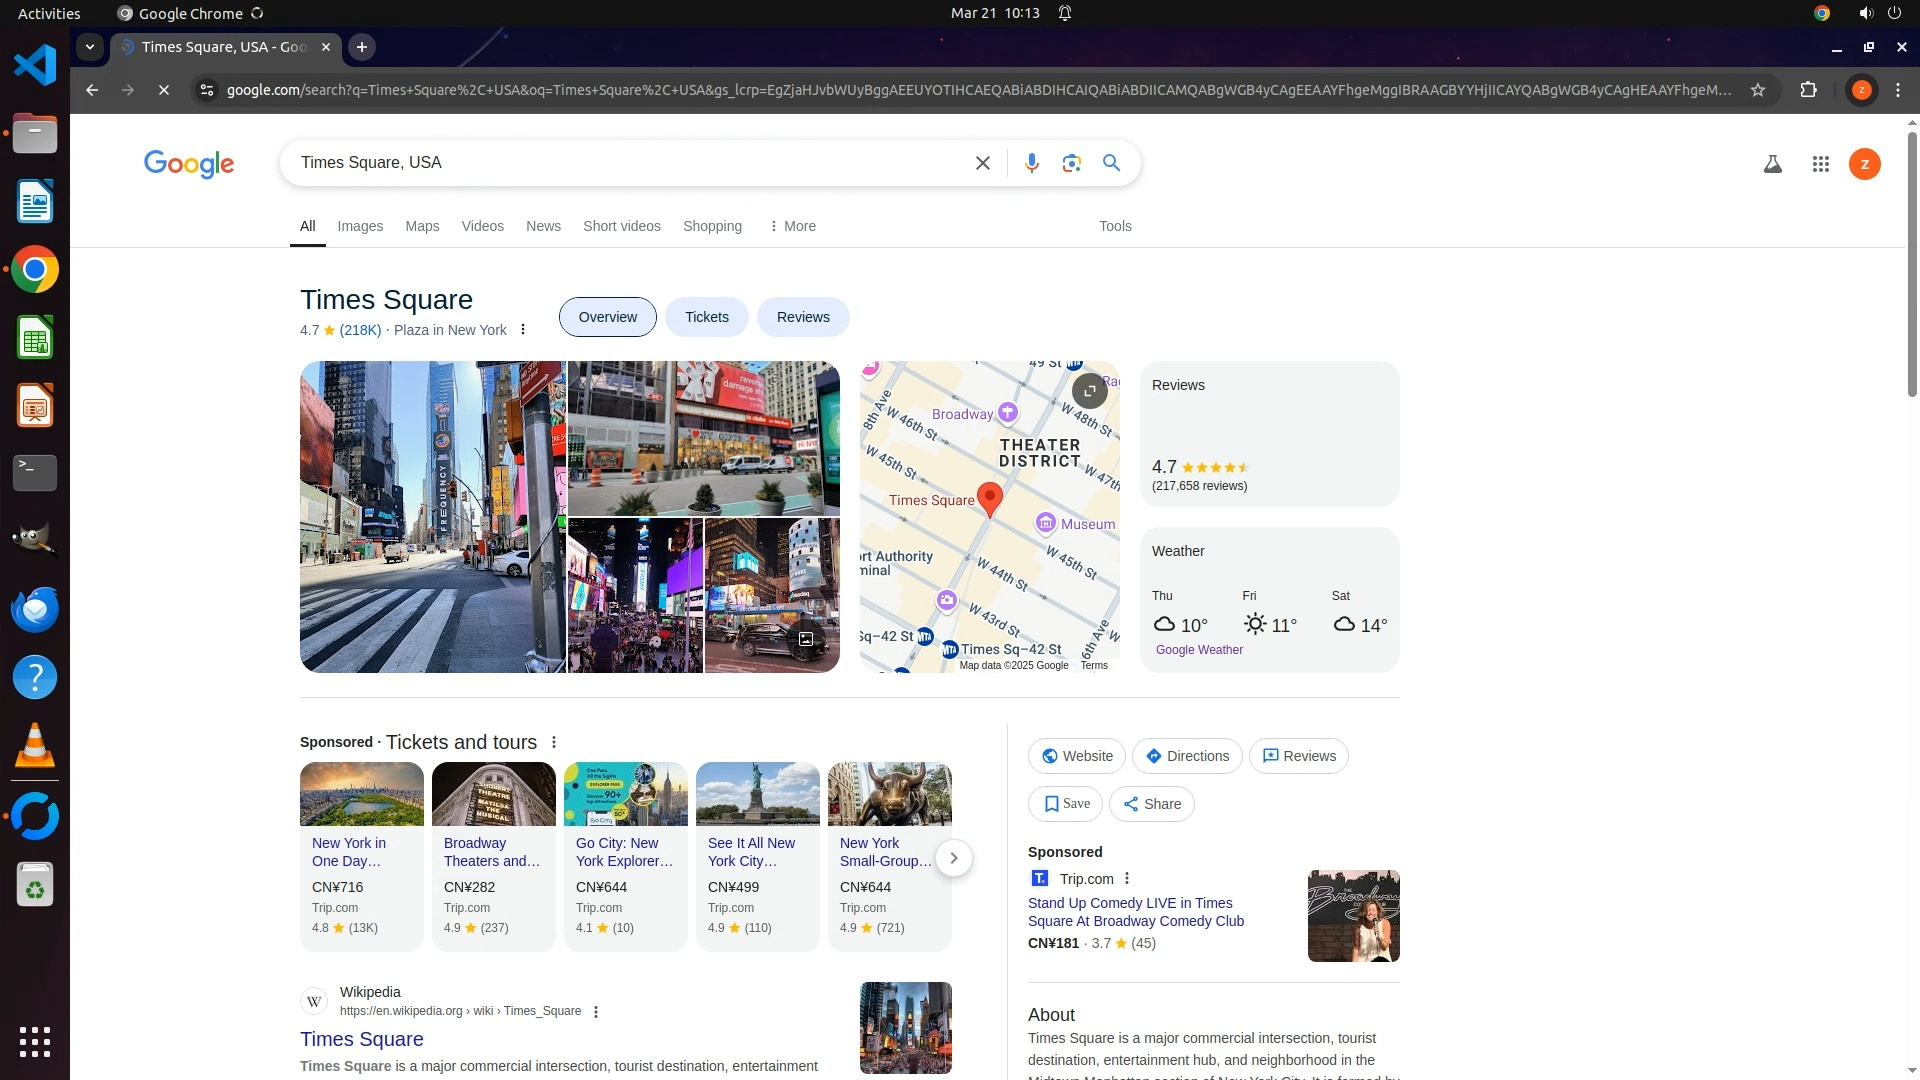Save Times Square with Save button
Screen dimensions: 1920x1080
(x=1065, y=804)
